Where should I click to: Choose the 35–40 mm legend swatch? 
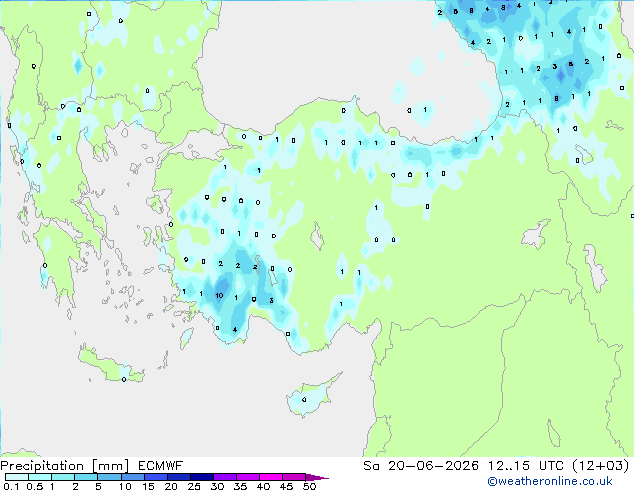[248, 477]
